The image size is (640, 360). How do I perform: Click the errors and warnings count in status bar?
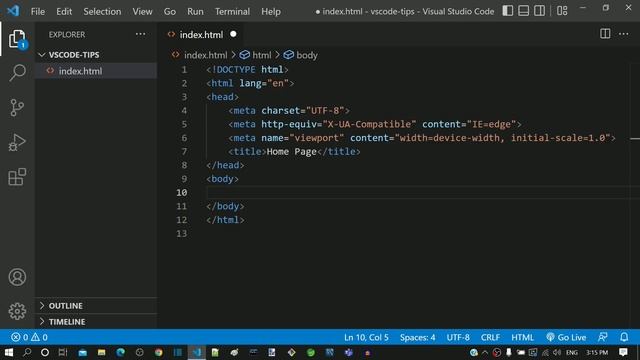(29, 337)
